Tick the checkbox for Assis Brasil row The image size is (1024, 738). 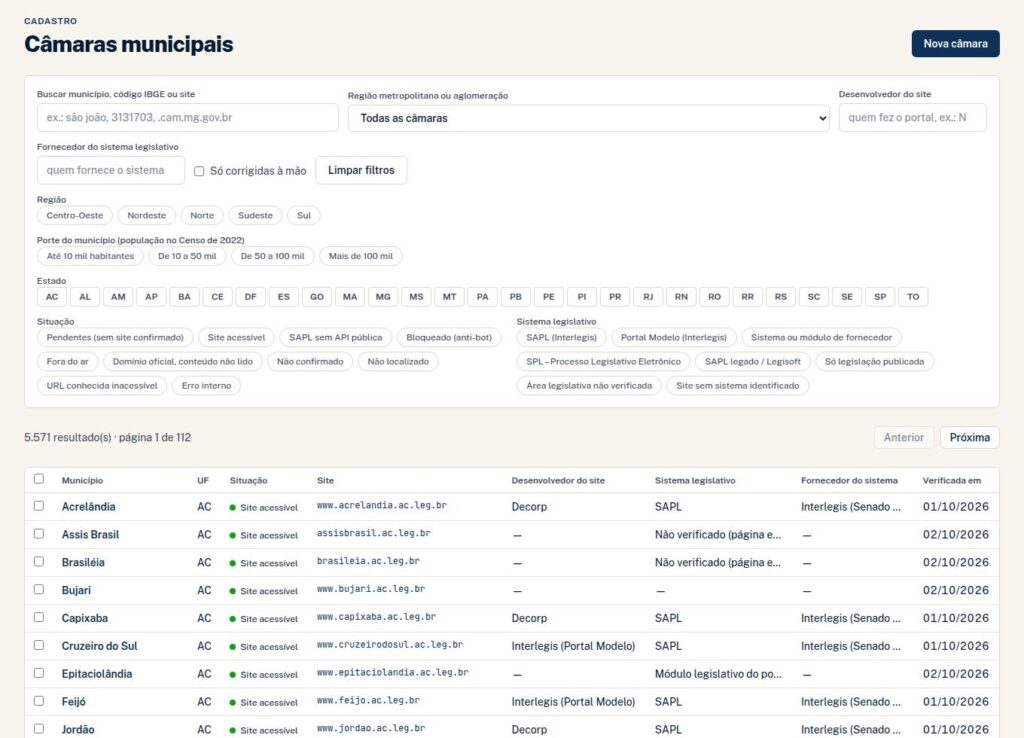[39, 534]
